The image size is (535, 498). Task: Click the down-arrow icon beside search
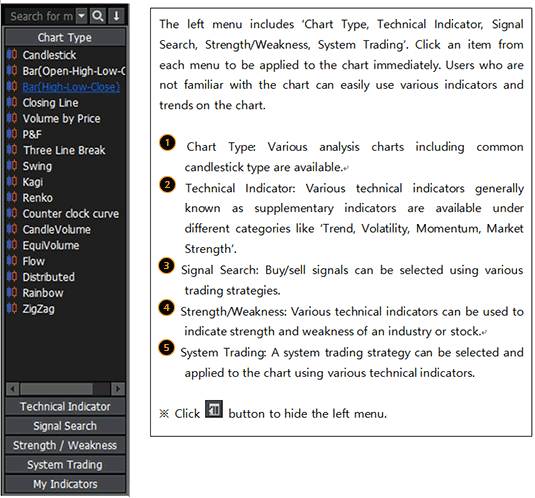116,16
